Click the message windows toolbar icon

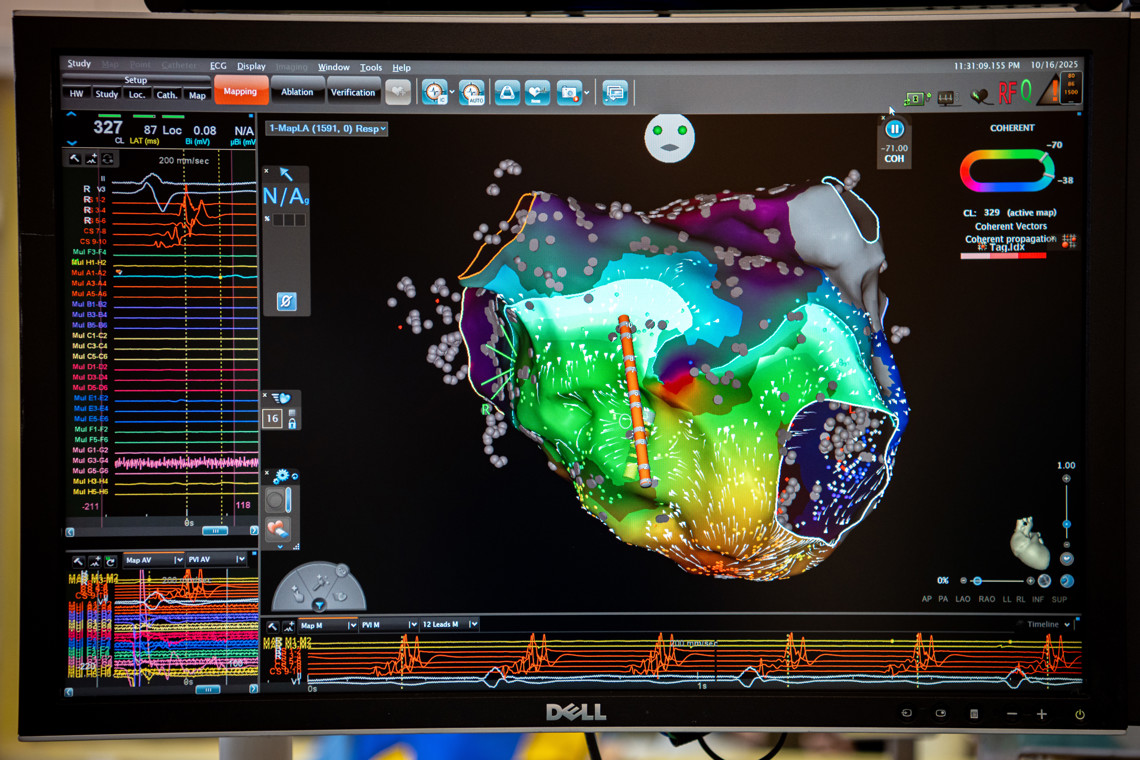[615, 92]
